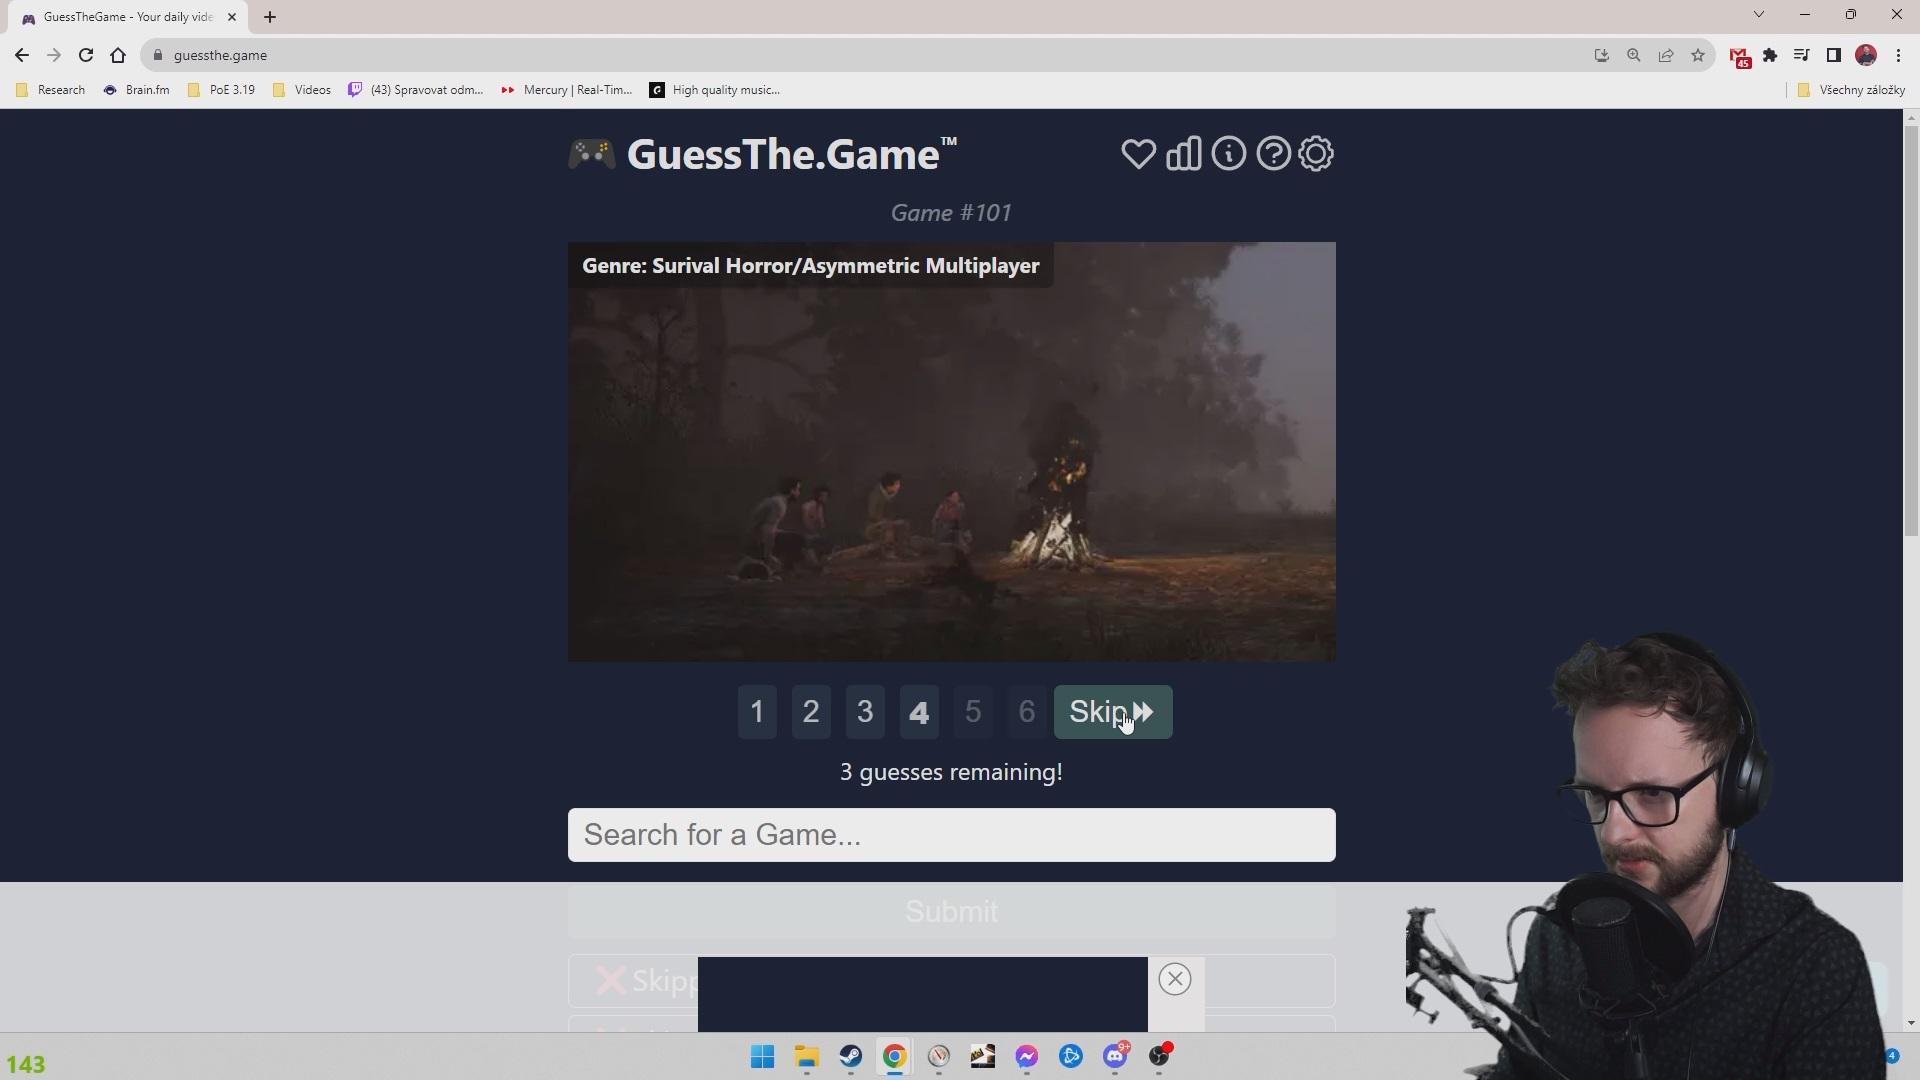Image resolution: width=1920 pixels, height=1080 pixels.
Task: Open the zoom magnifier icon
Action: click(1634, 55)
